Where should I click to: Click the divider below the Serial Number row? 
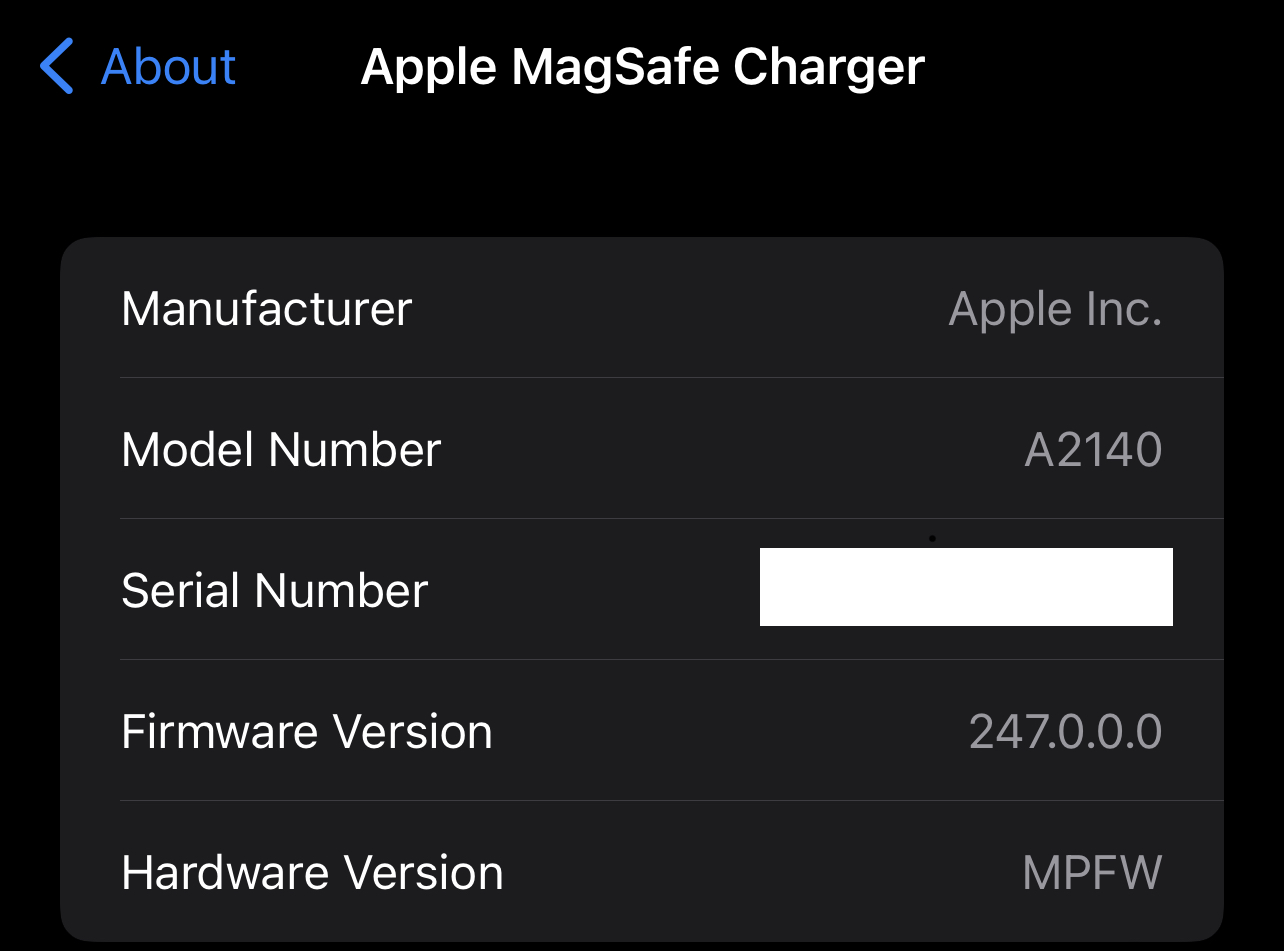pos(670,660)
